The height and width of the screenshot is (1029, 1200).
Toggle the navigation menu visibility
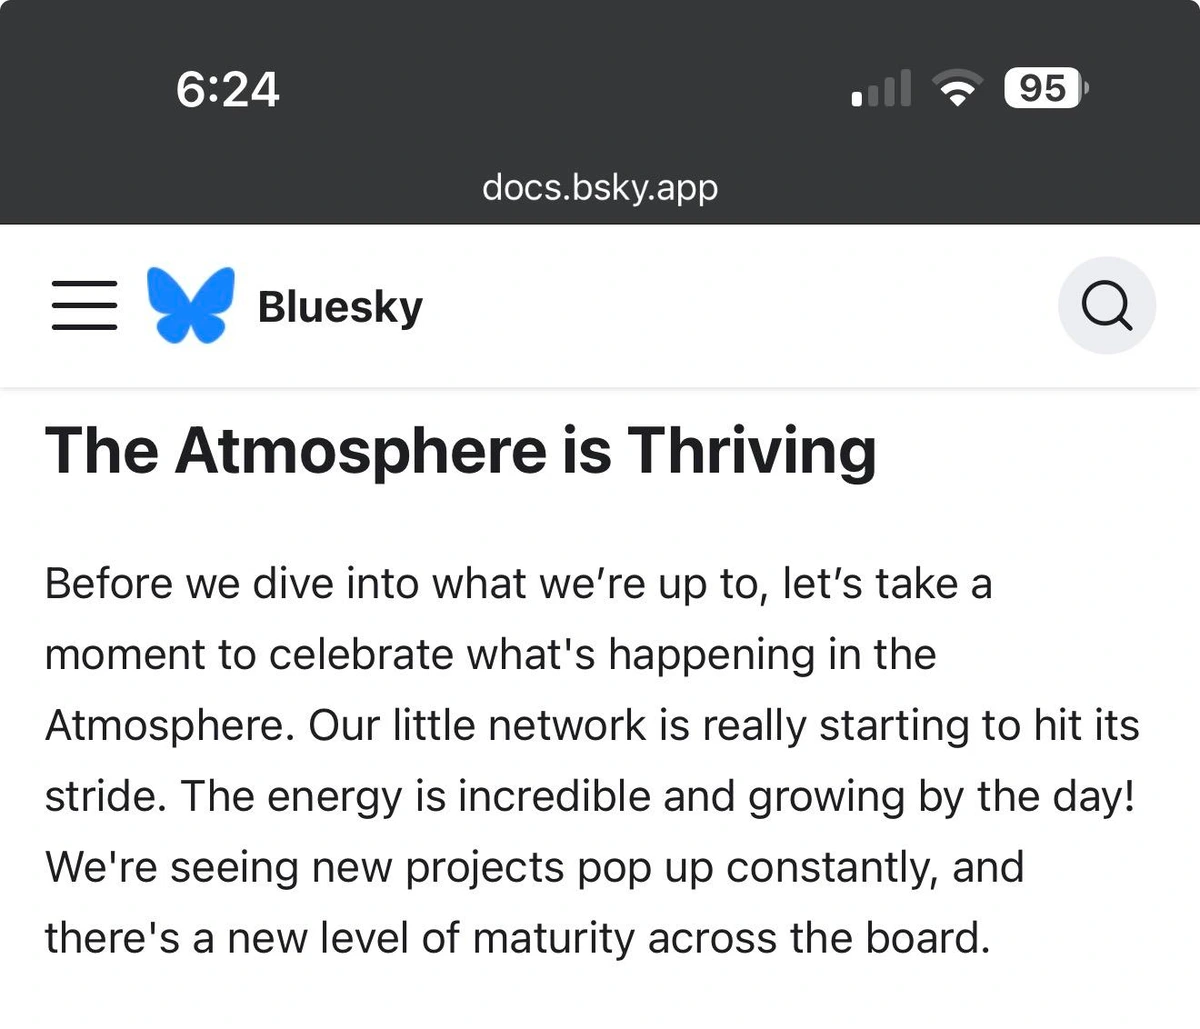(84, 306)
